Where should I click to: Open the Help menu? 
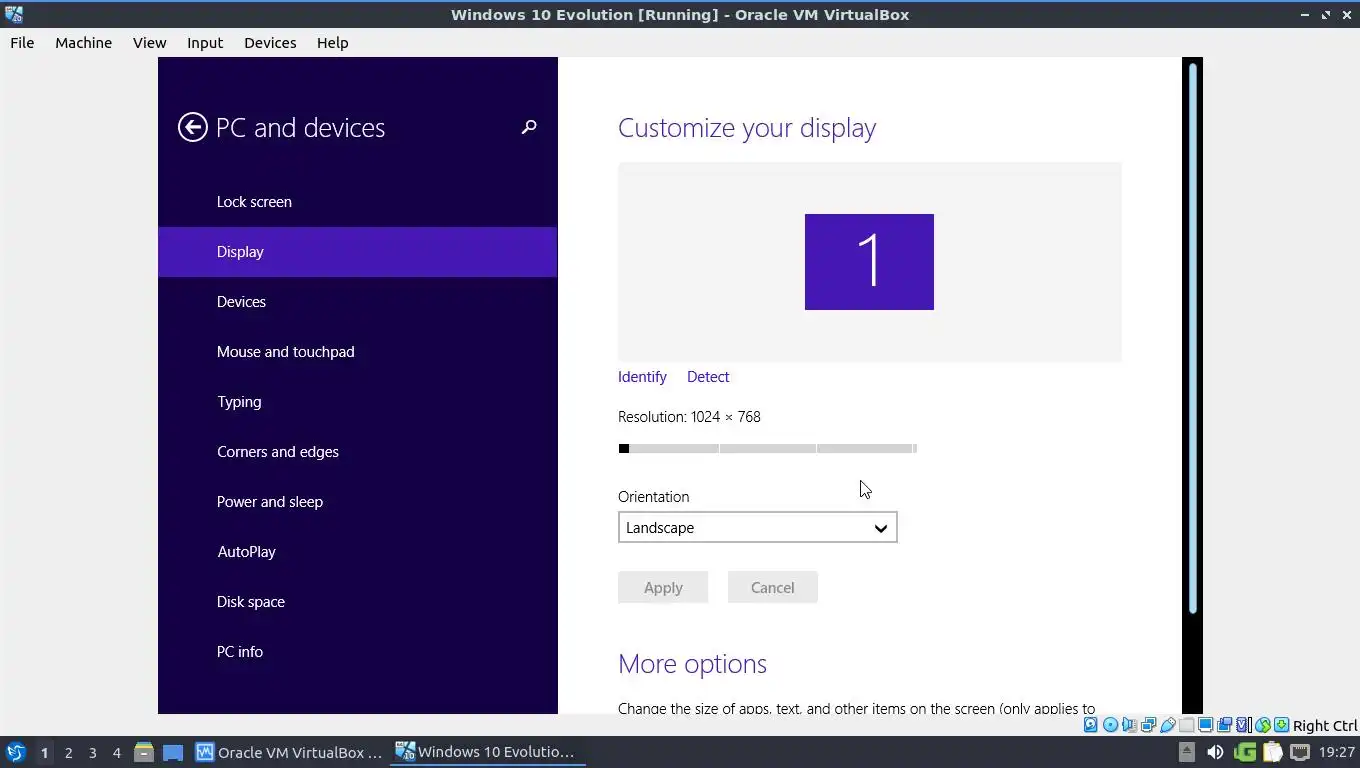[x=332, y=42]
